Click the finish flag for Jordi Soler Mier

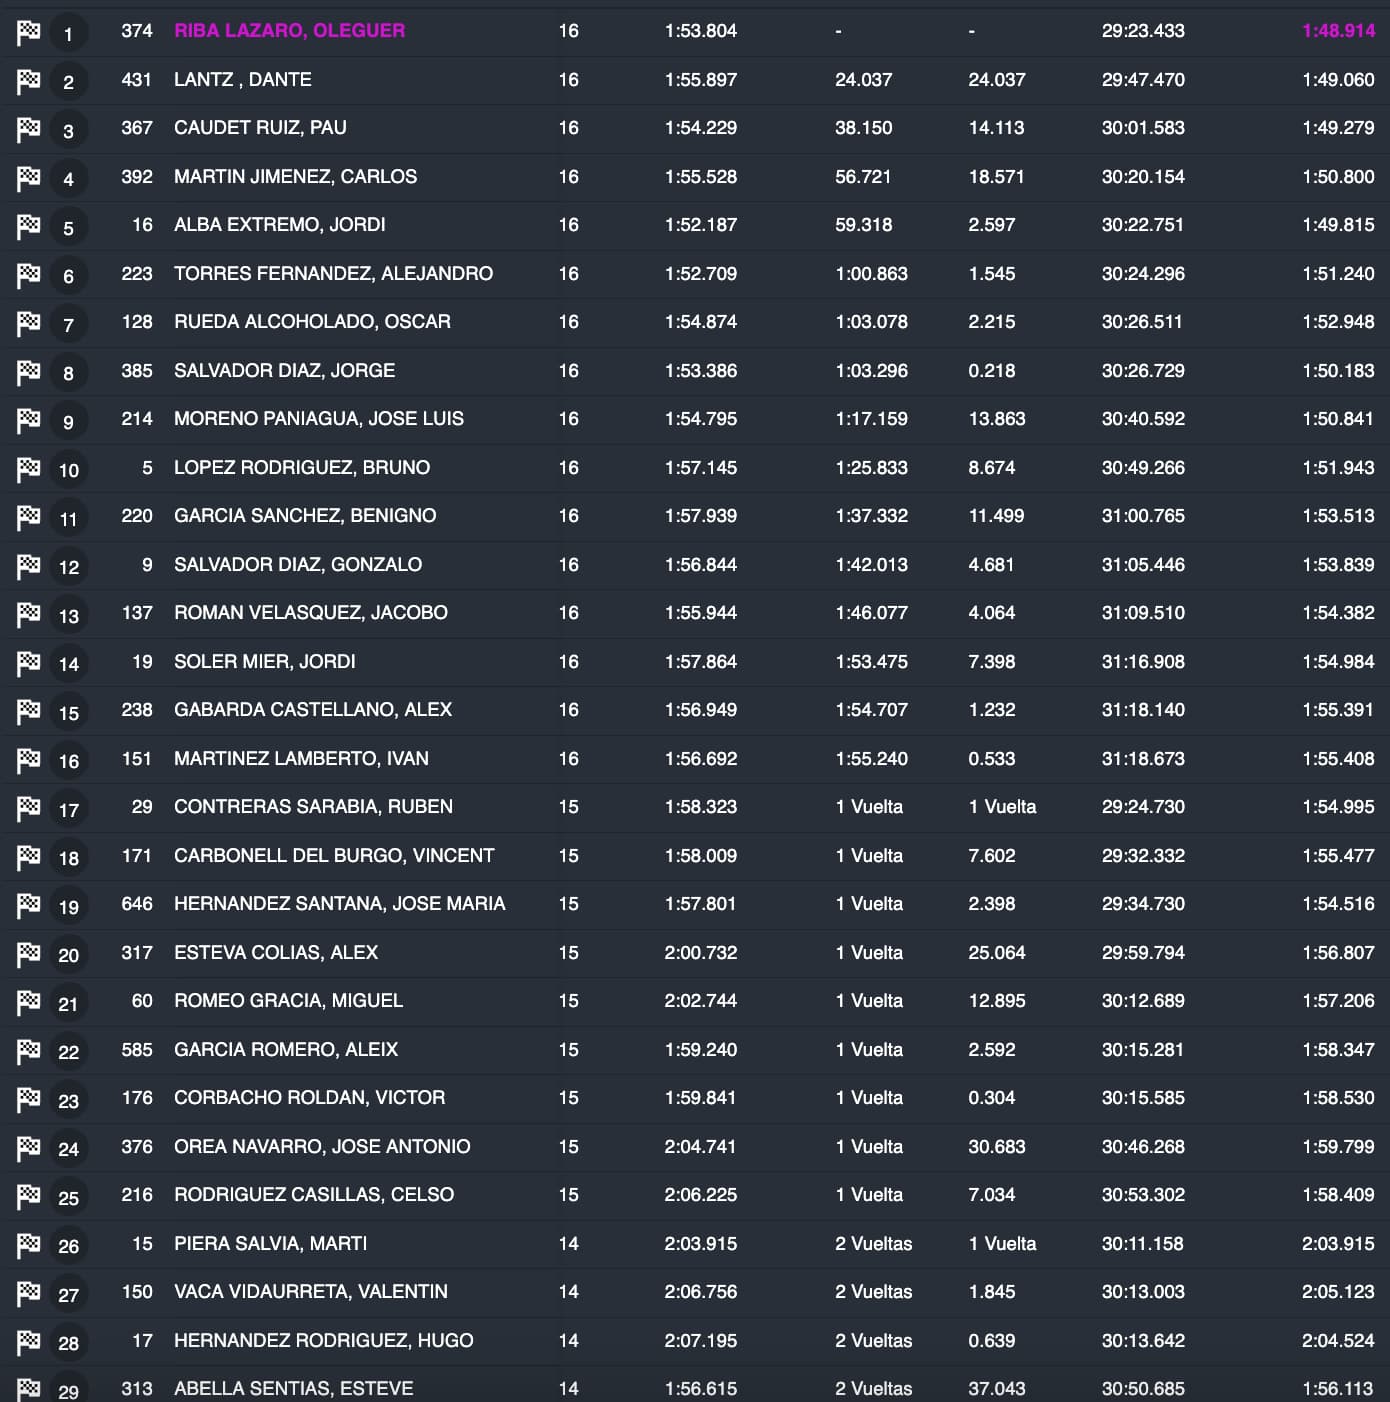point(28,662)
